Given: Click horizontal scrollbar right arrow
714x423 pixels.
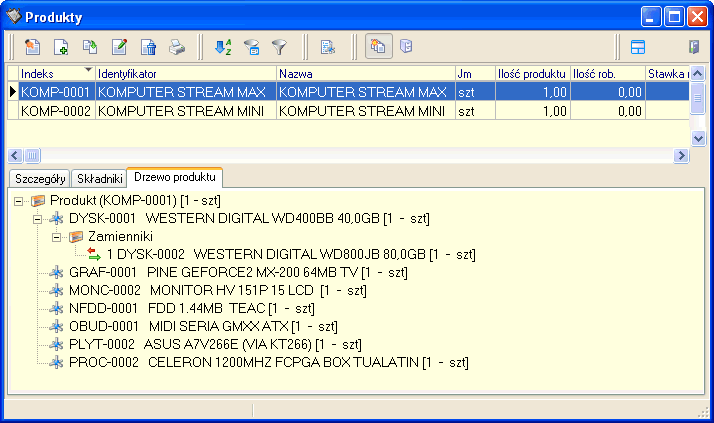Looking at the screenshot, I should click(681, 156).
